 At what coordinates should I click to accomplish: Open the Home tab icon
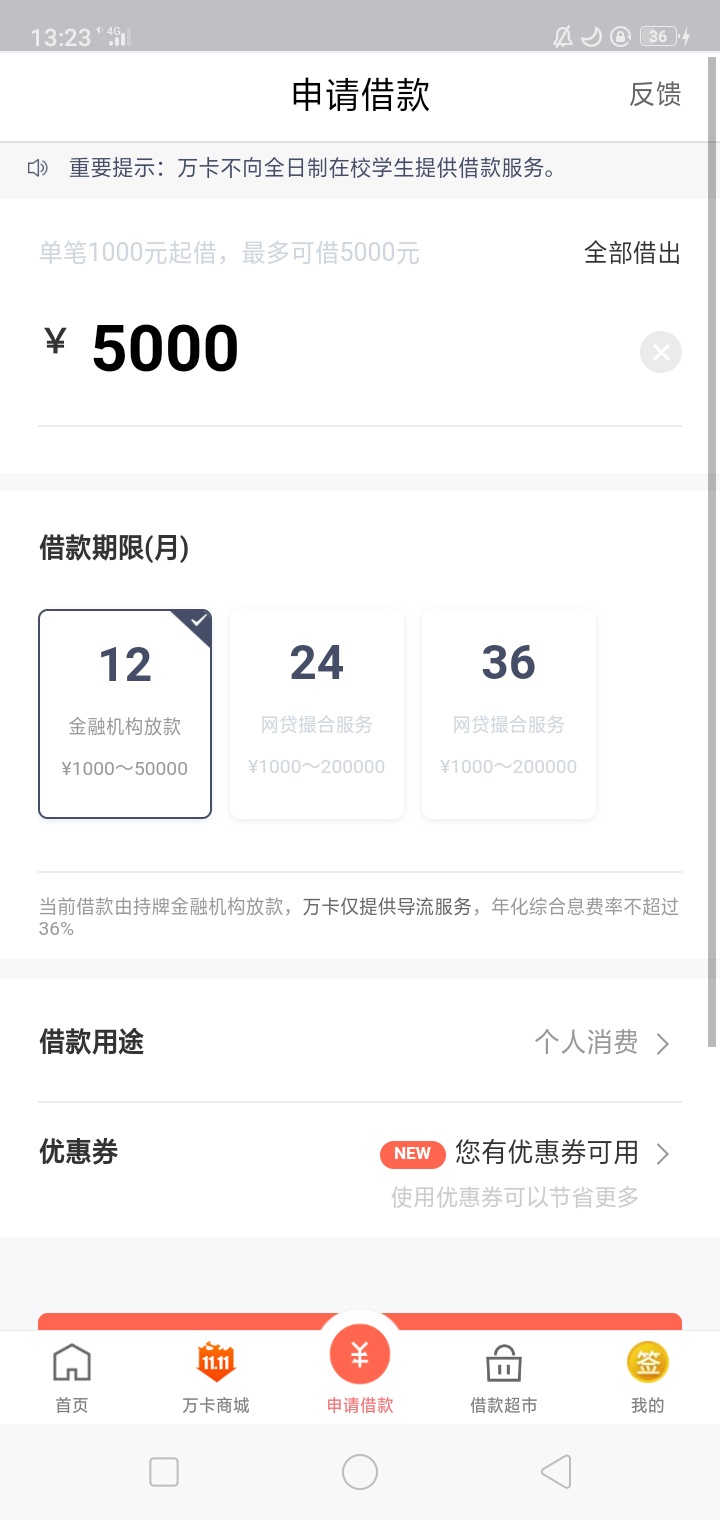click(72, 1364)
